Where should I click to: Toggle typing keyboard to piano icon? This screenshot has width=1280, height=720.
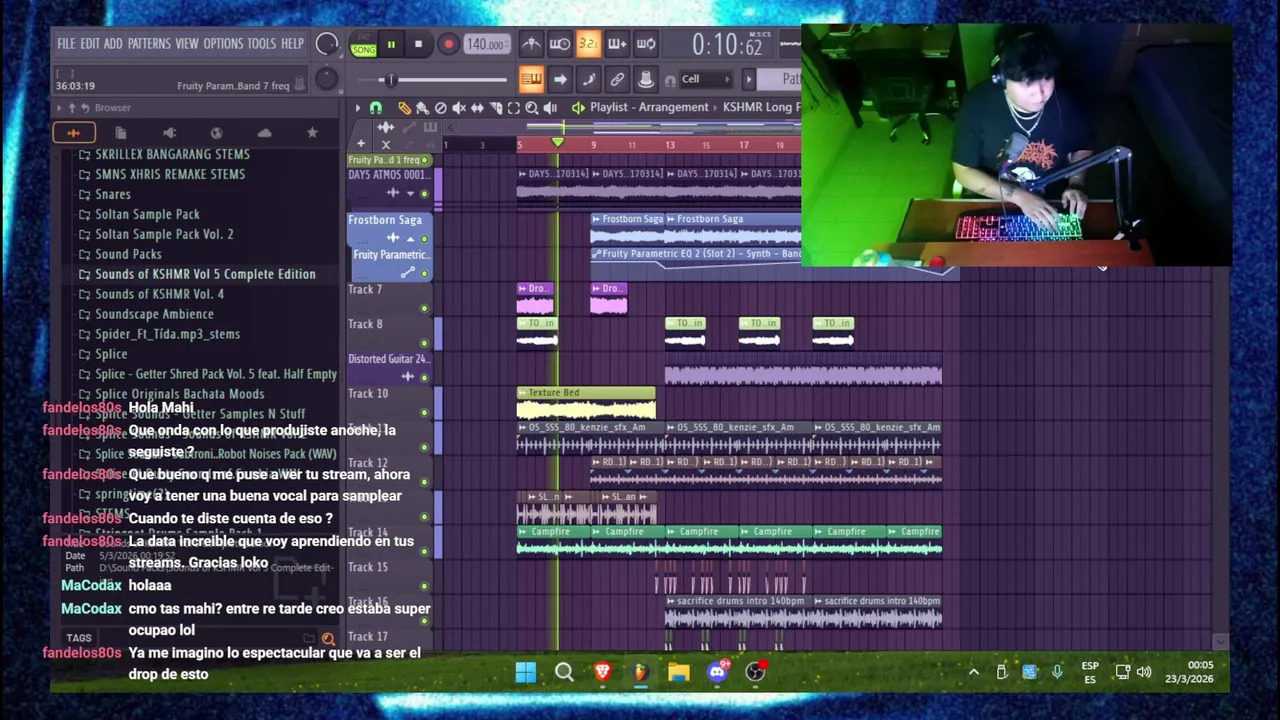pyautogui.click(x=531, y=79)
